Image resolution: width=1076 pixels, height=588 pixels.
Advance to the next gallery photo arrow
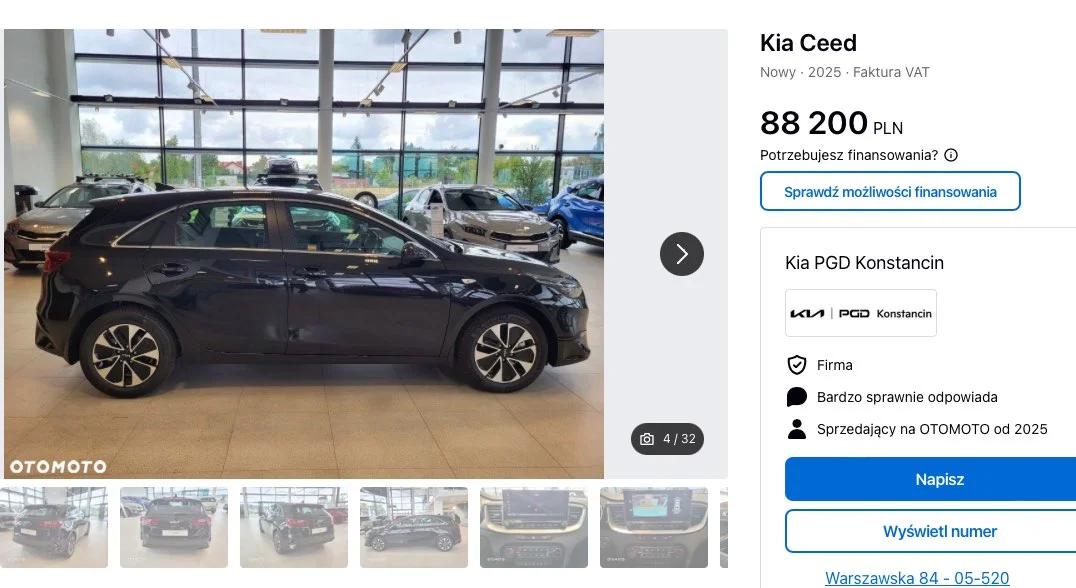tap(681, 254)
